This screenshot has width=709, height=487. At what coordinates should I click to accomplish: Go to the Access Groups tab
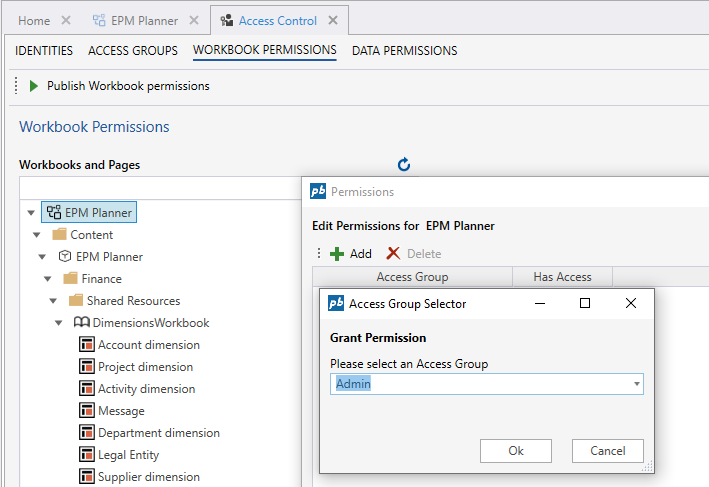(133, 51)
